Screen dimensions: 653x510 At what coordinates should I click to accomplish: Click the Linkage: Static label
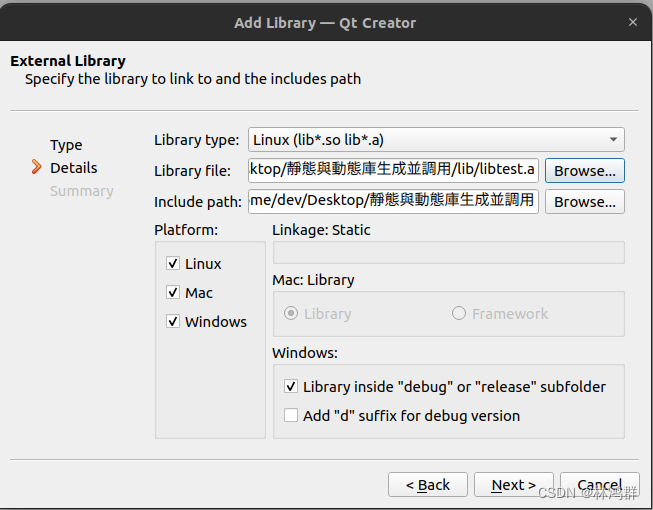pyautogui.click(x=321, y=230)
